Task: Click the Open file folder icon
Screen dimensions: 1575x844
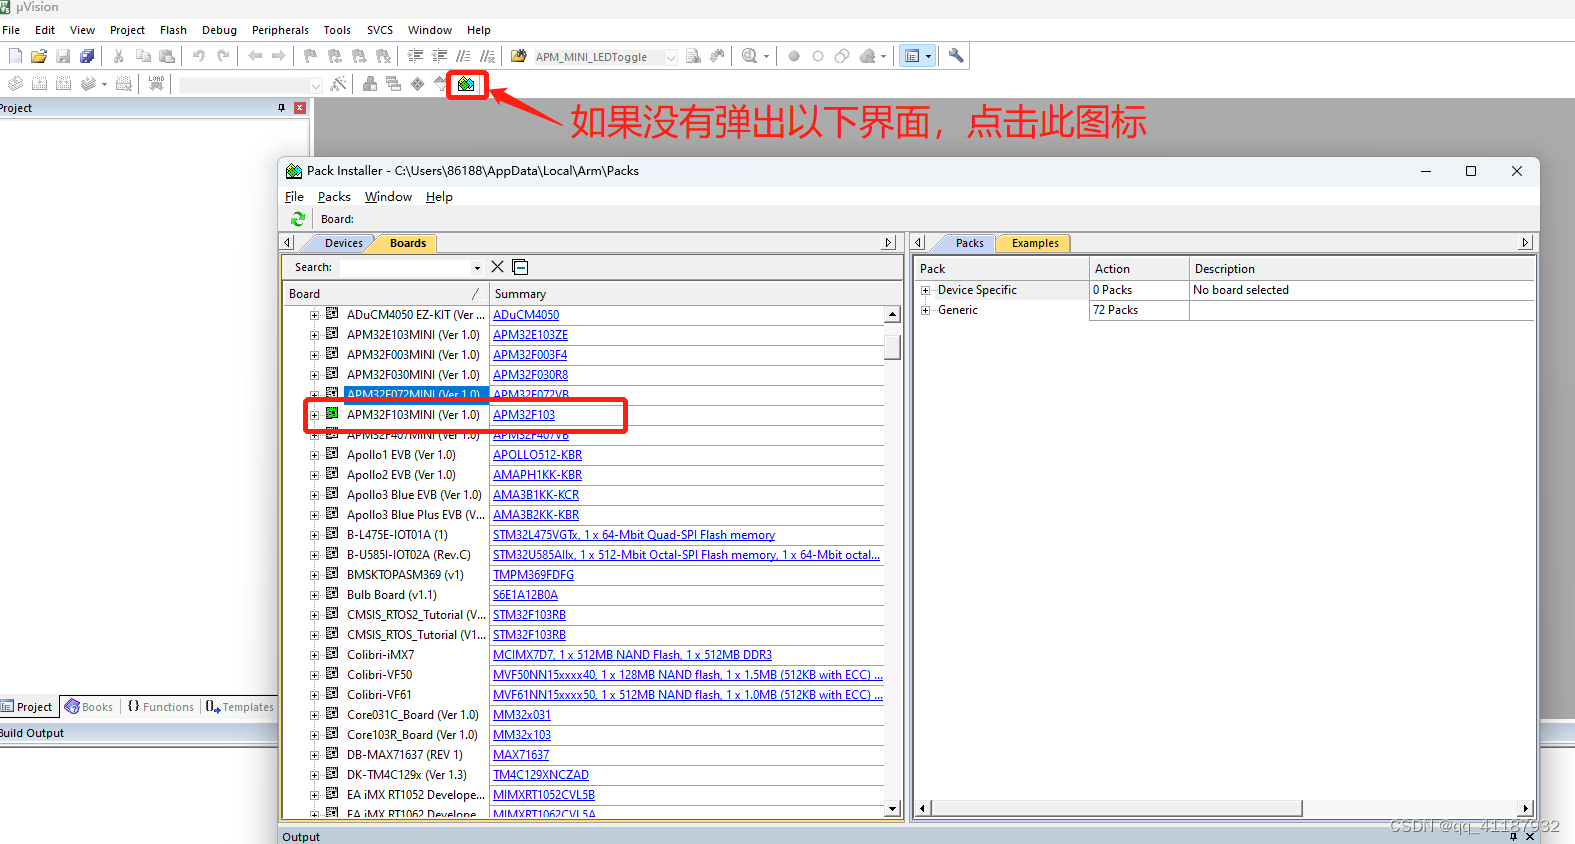Action: 39,56
